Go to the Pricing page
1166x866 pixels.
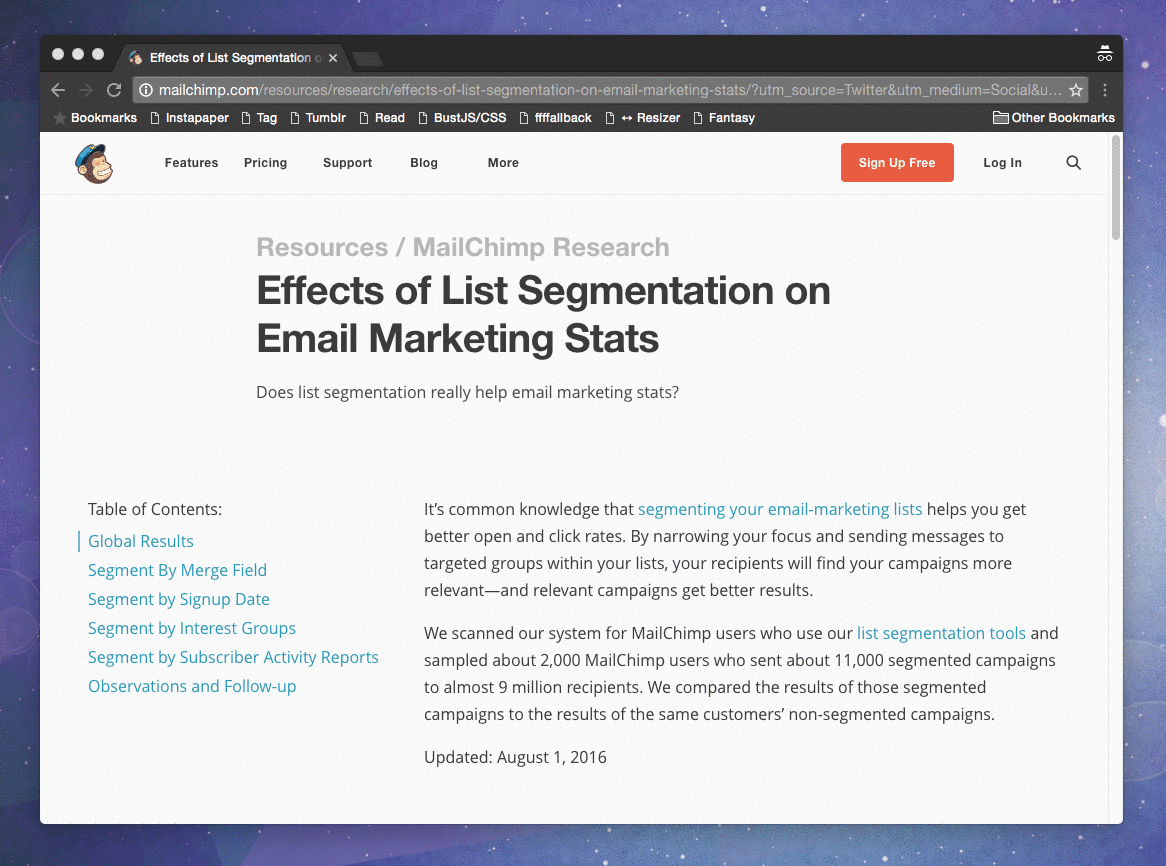265,163
